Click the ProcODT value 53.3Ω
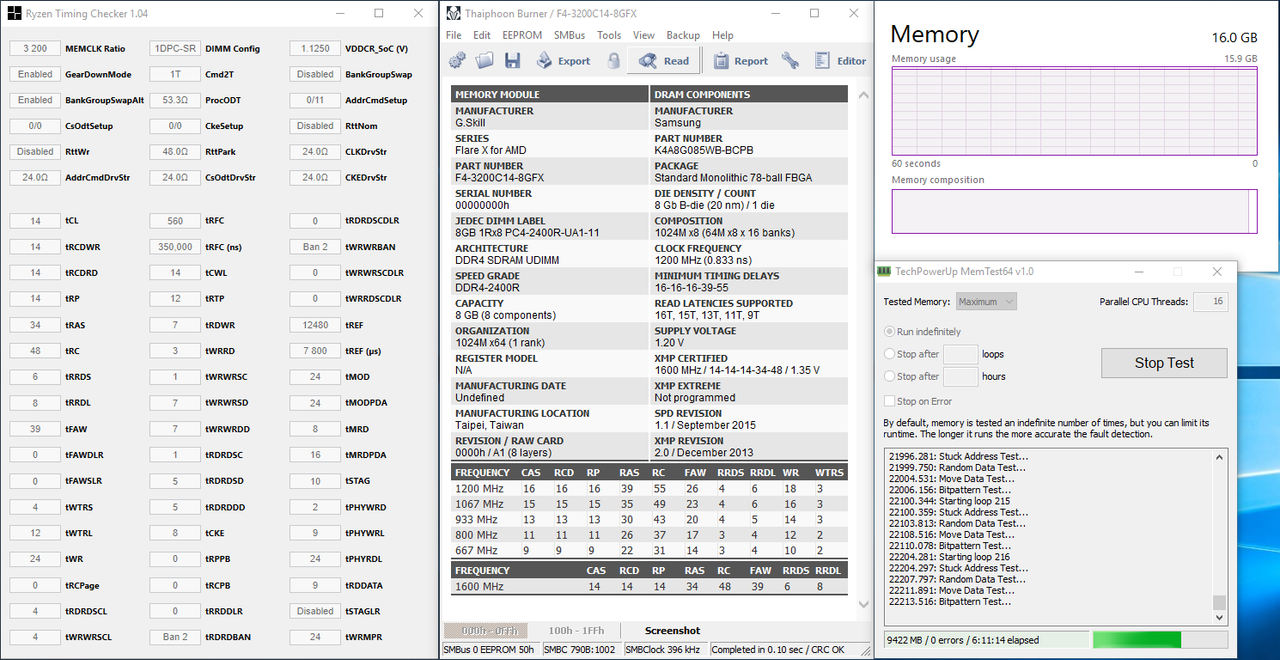Viewport: 1280px width, 660px height. pos(175,100)
